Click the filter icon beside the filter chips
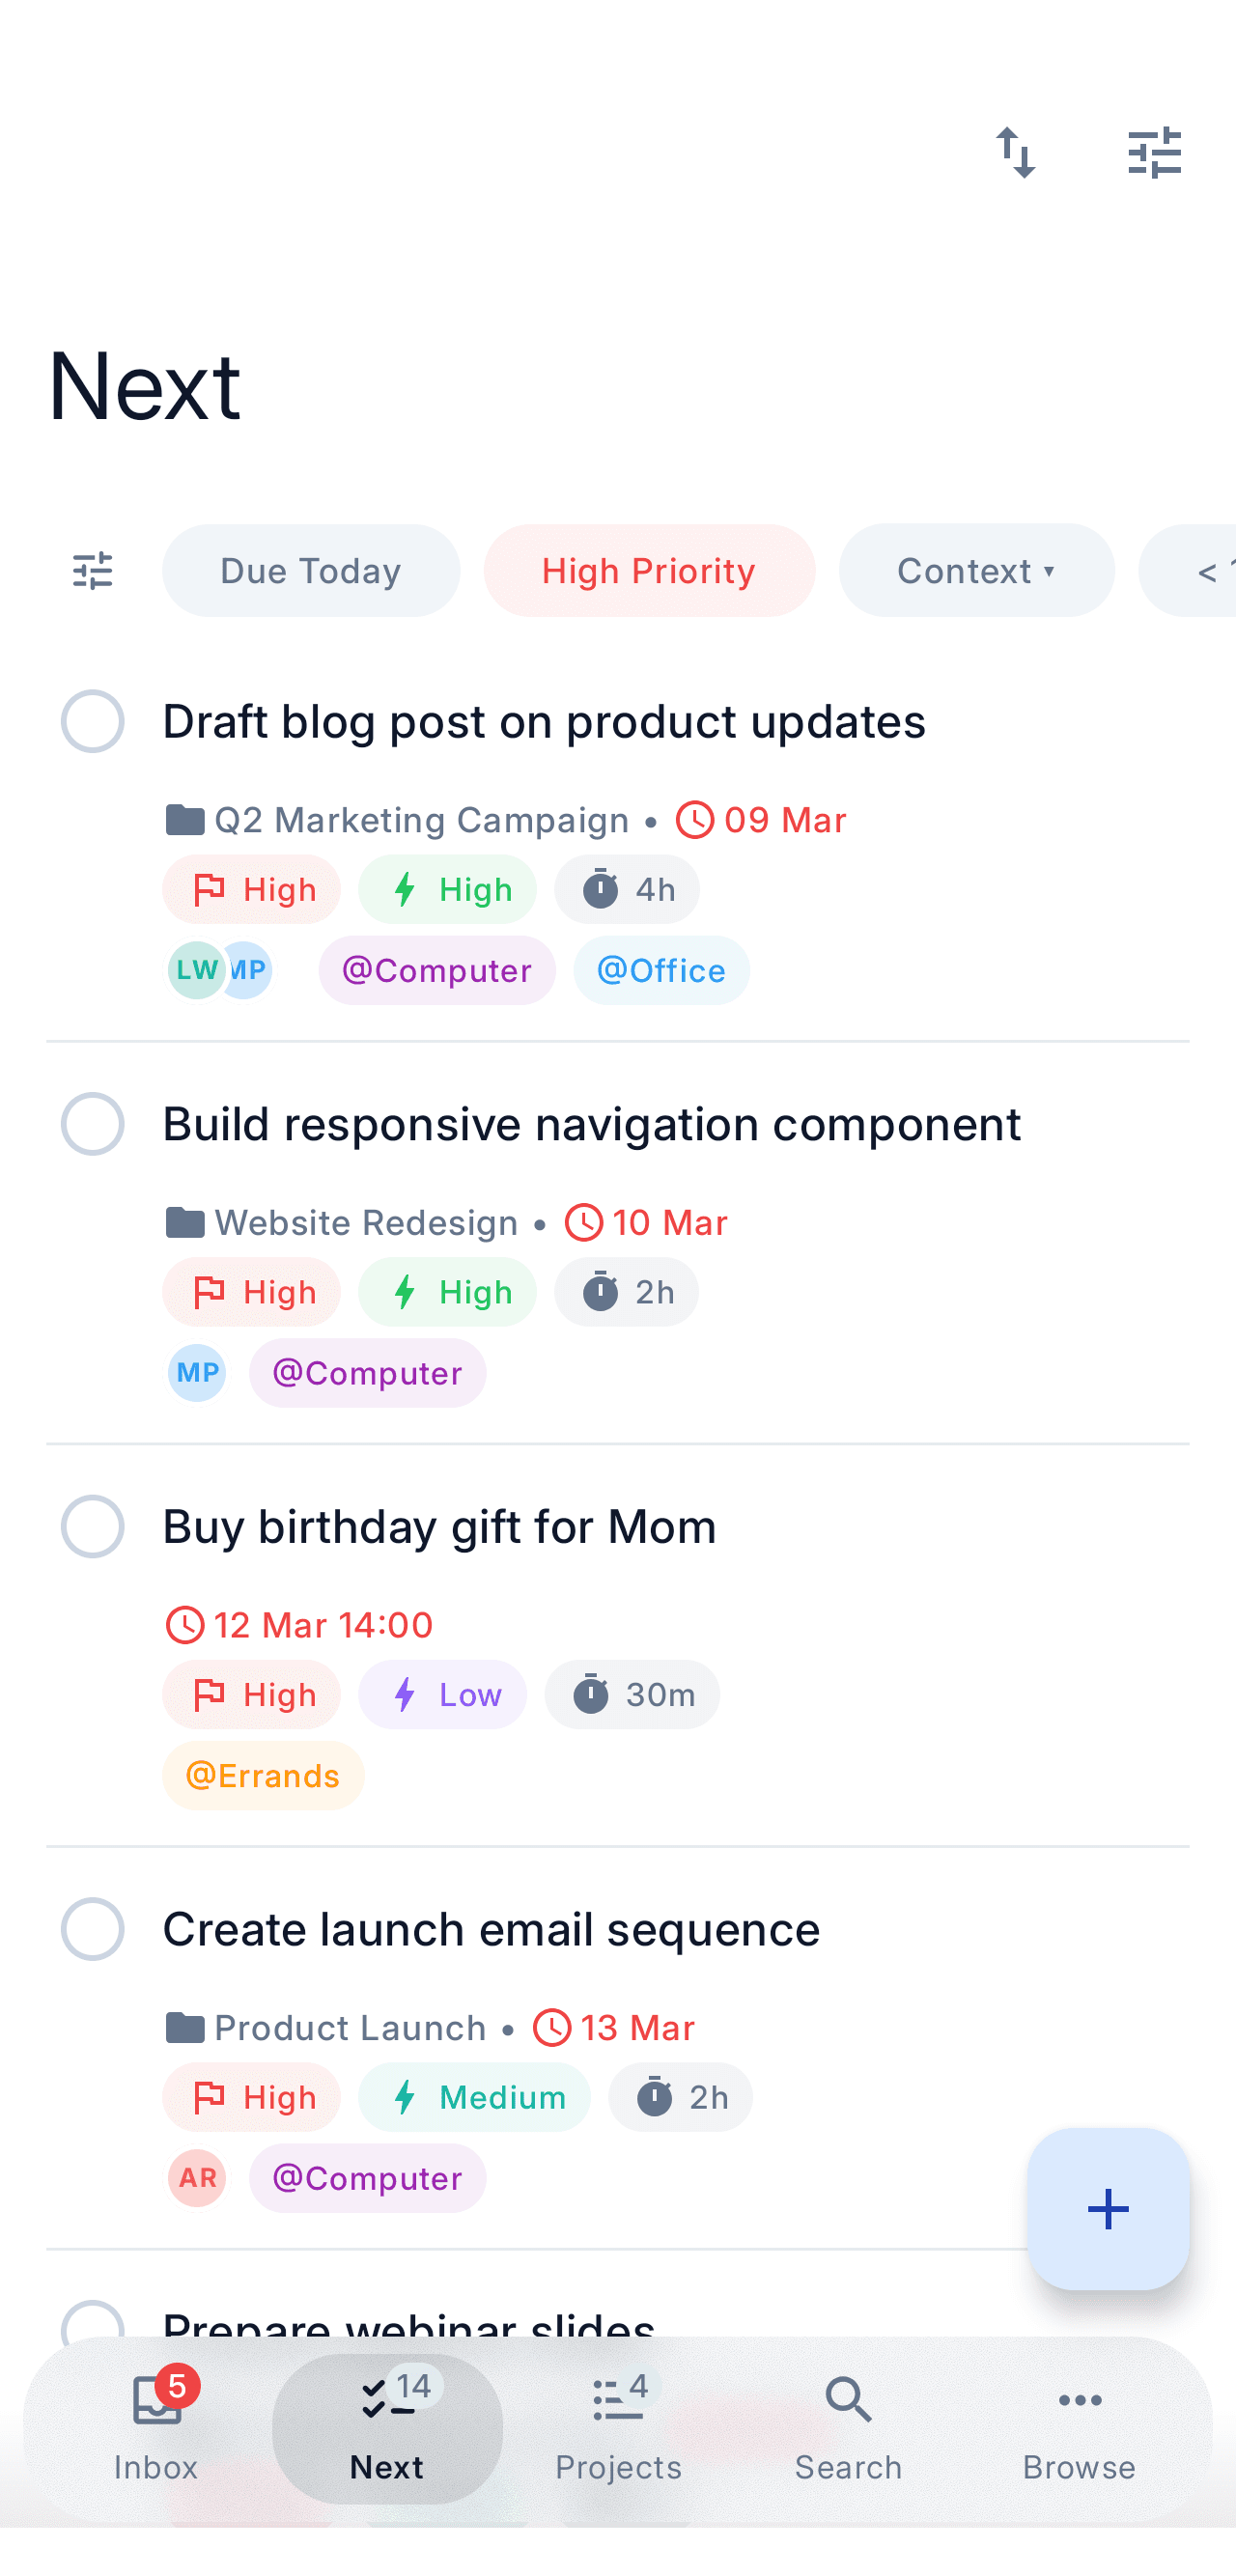 92,570
